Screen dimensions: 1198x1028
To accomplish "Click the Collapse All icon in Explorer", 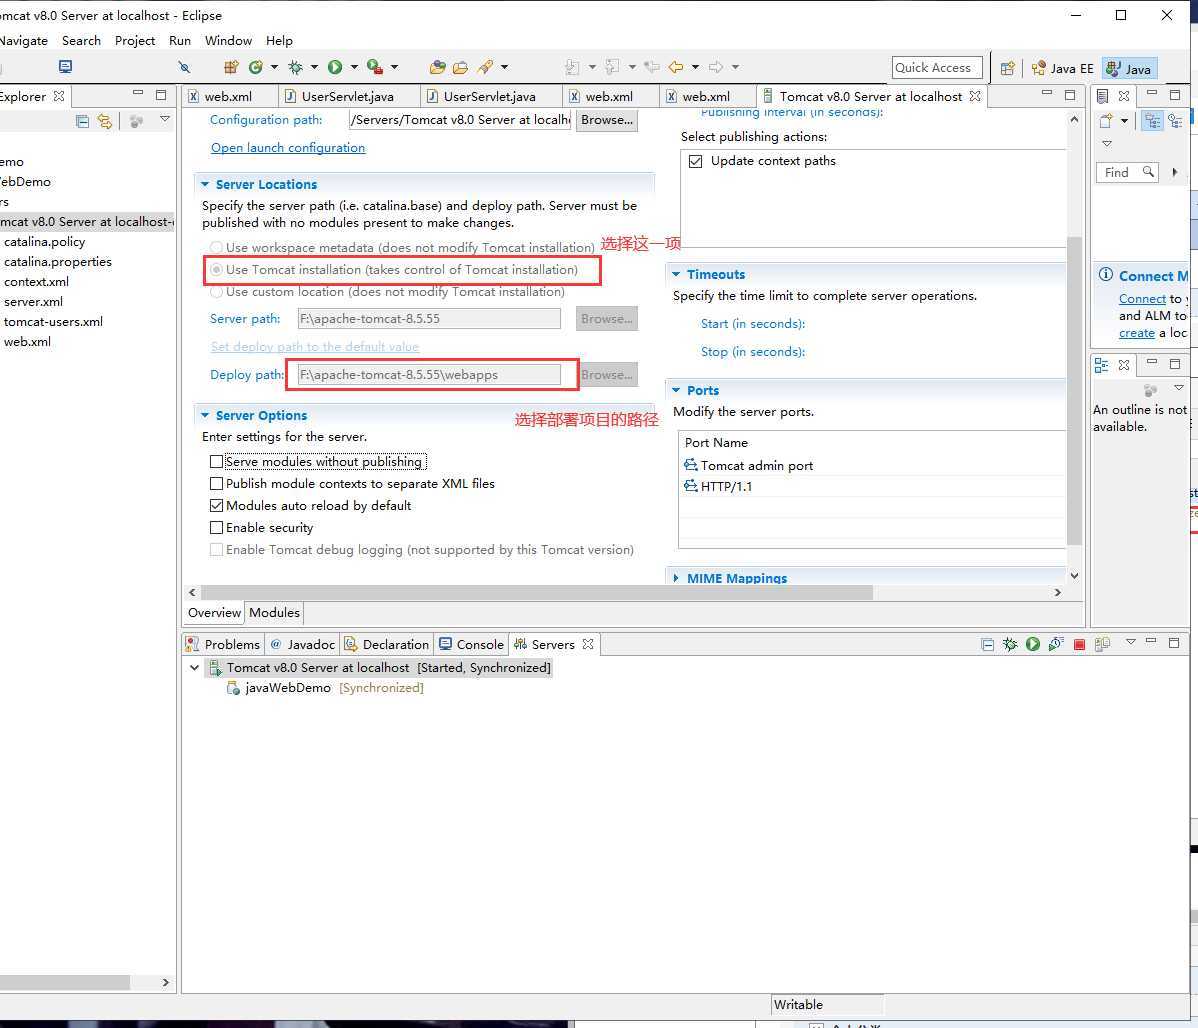I will [x=83, y=121].
